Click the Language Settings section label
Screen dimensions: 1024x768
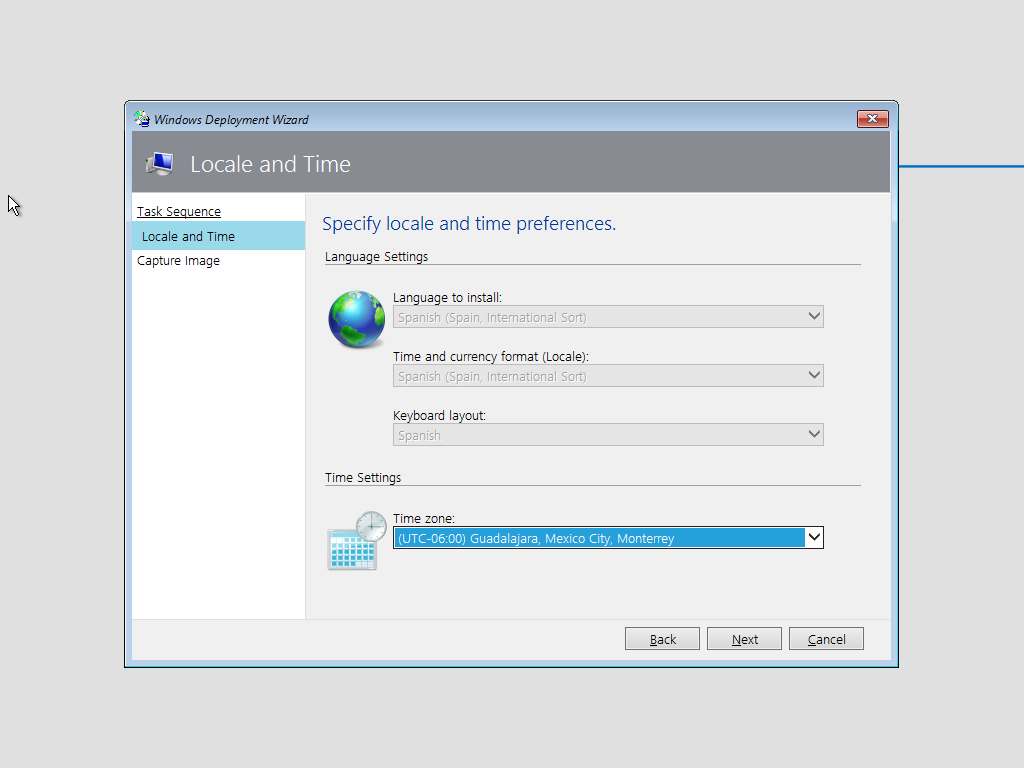click(376, 257)
